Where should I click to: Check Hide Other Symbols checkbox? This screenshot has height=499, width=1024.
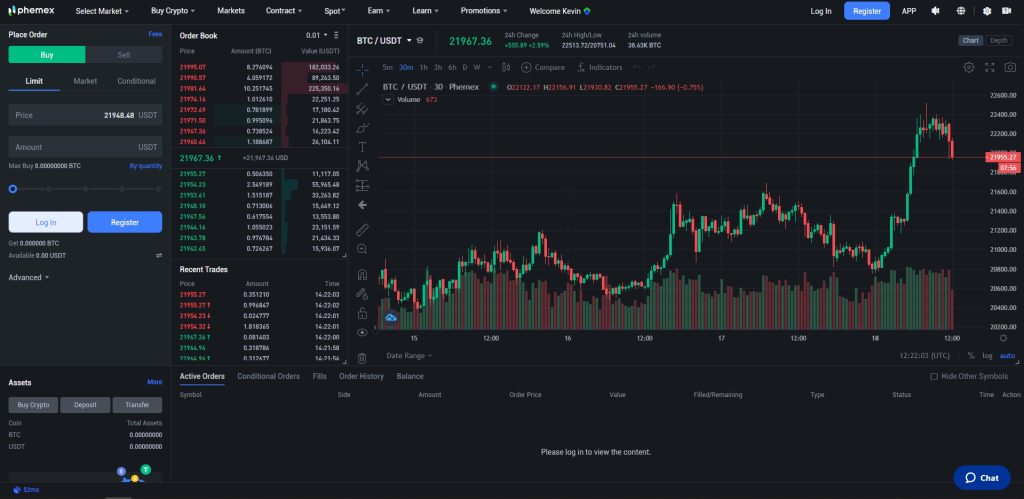[934, 376]
